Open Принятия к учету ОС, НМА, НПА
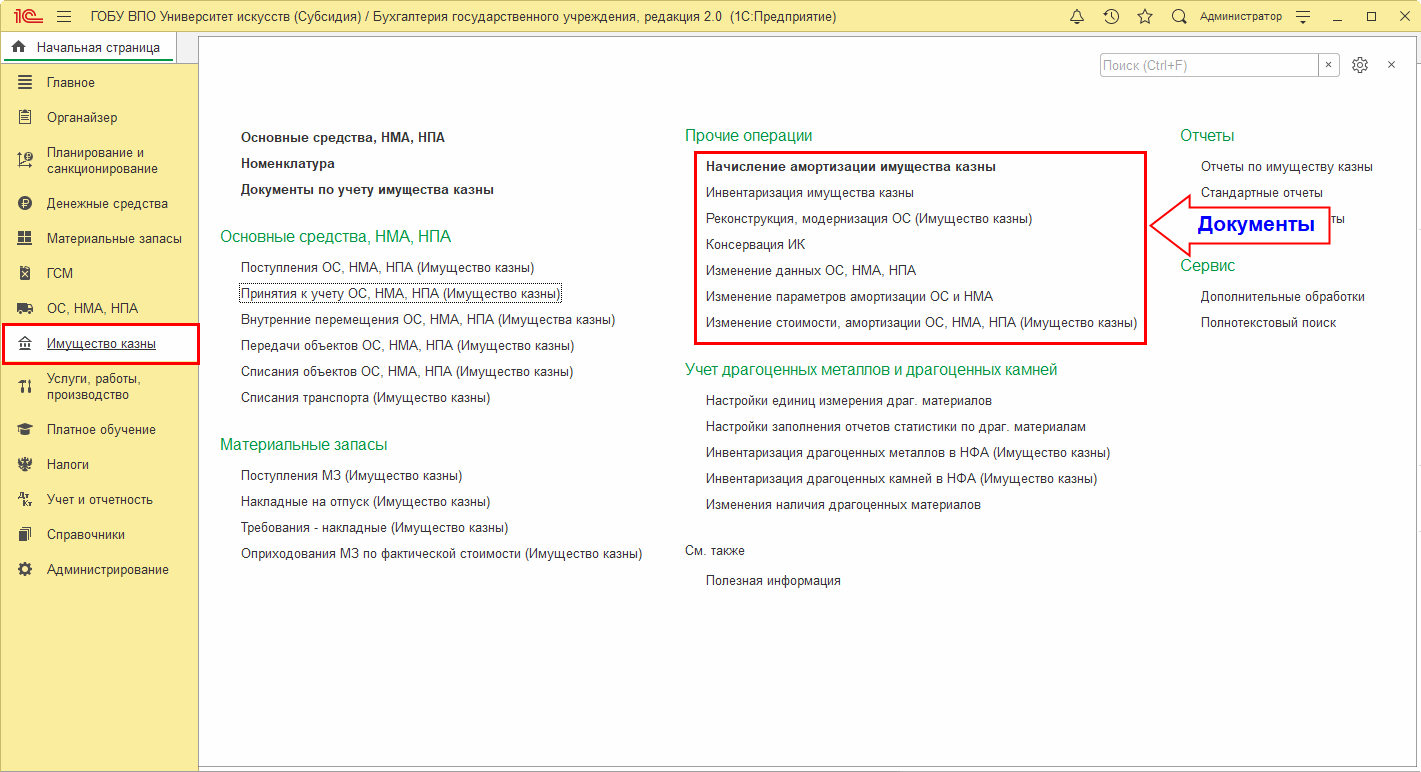 click(401, 294)
